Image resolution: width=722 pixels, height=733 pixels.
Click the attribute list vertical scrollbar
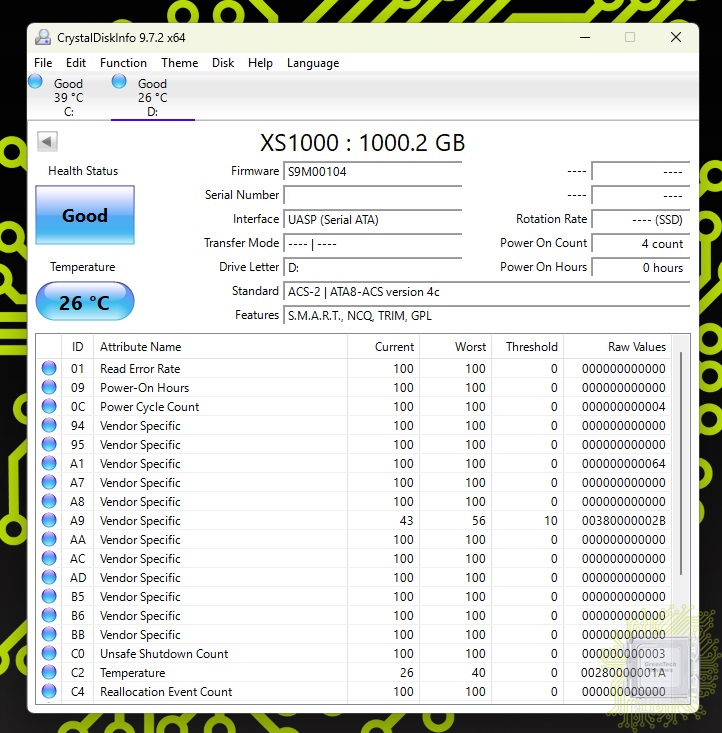[682, 470]
